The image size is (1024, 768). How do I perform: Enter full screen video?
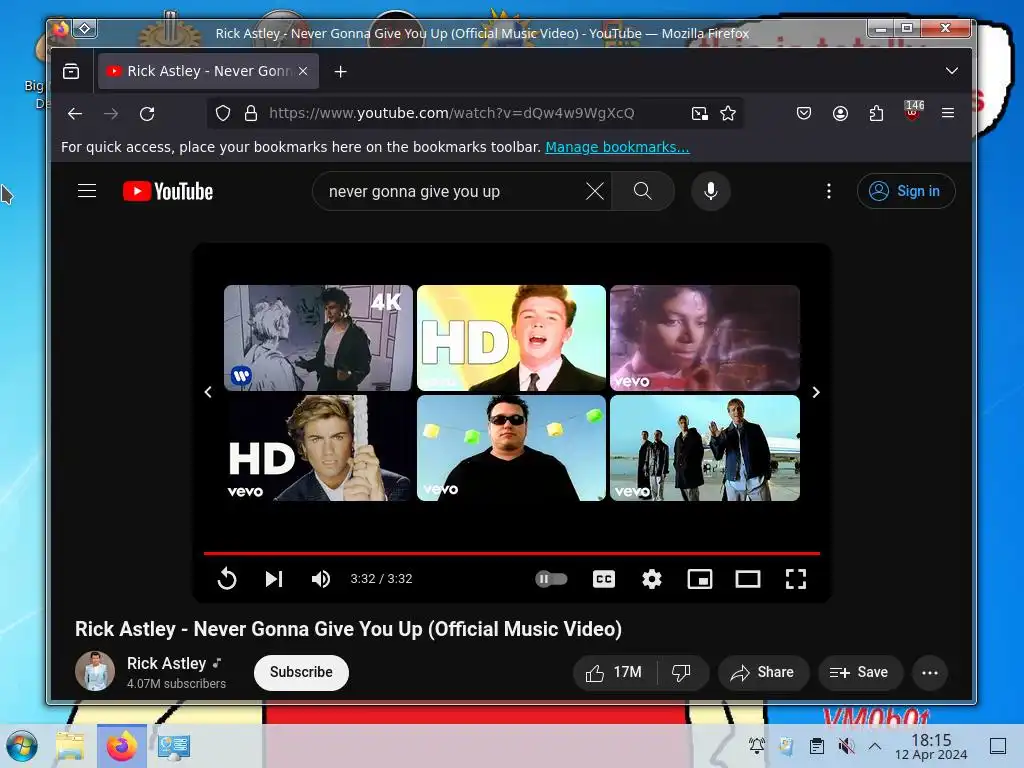click(795, 579)
